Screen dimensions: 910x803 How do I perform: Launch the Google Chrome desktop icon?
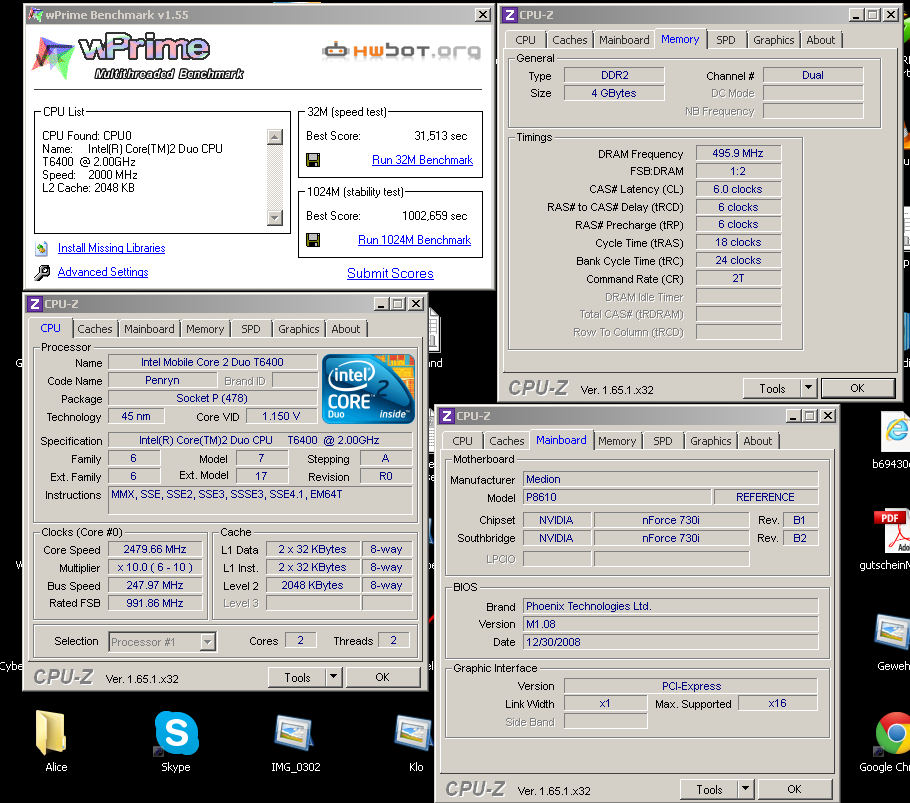pyautogui.click(x=894, y=733)
